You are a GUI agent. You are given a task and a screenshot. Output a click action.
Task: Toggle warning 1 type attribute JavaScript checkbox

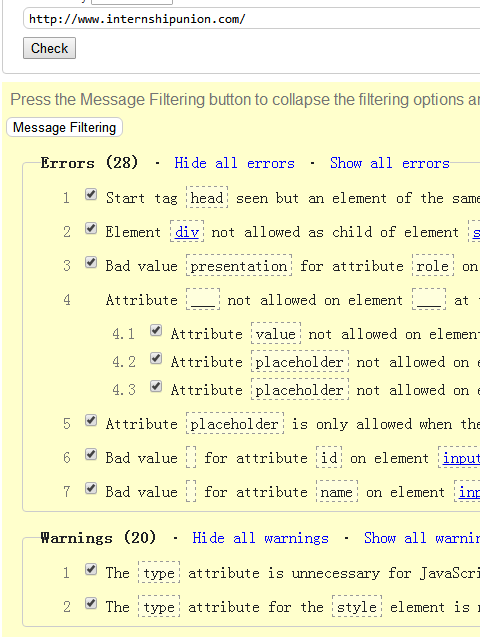pos(91,570)
